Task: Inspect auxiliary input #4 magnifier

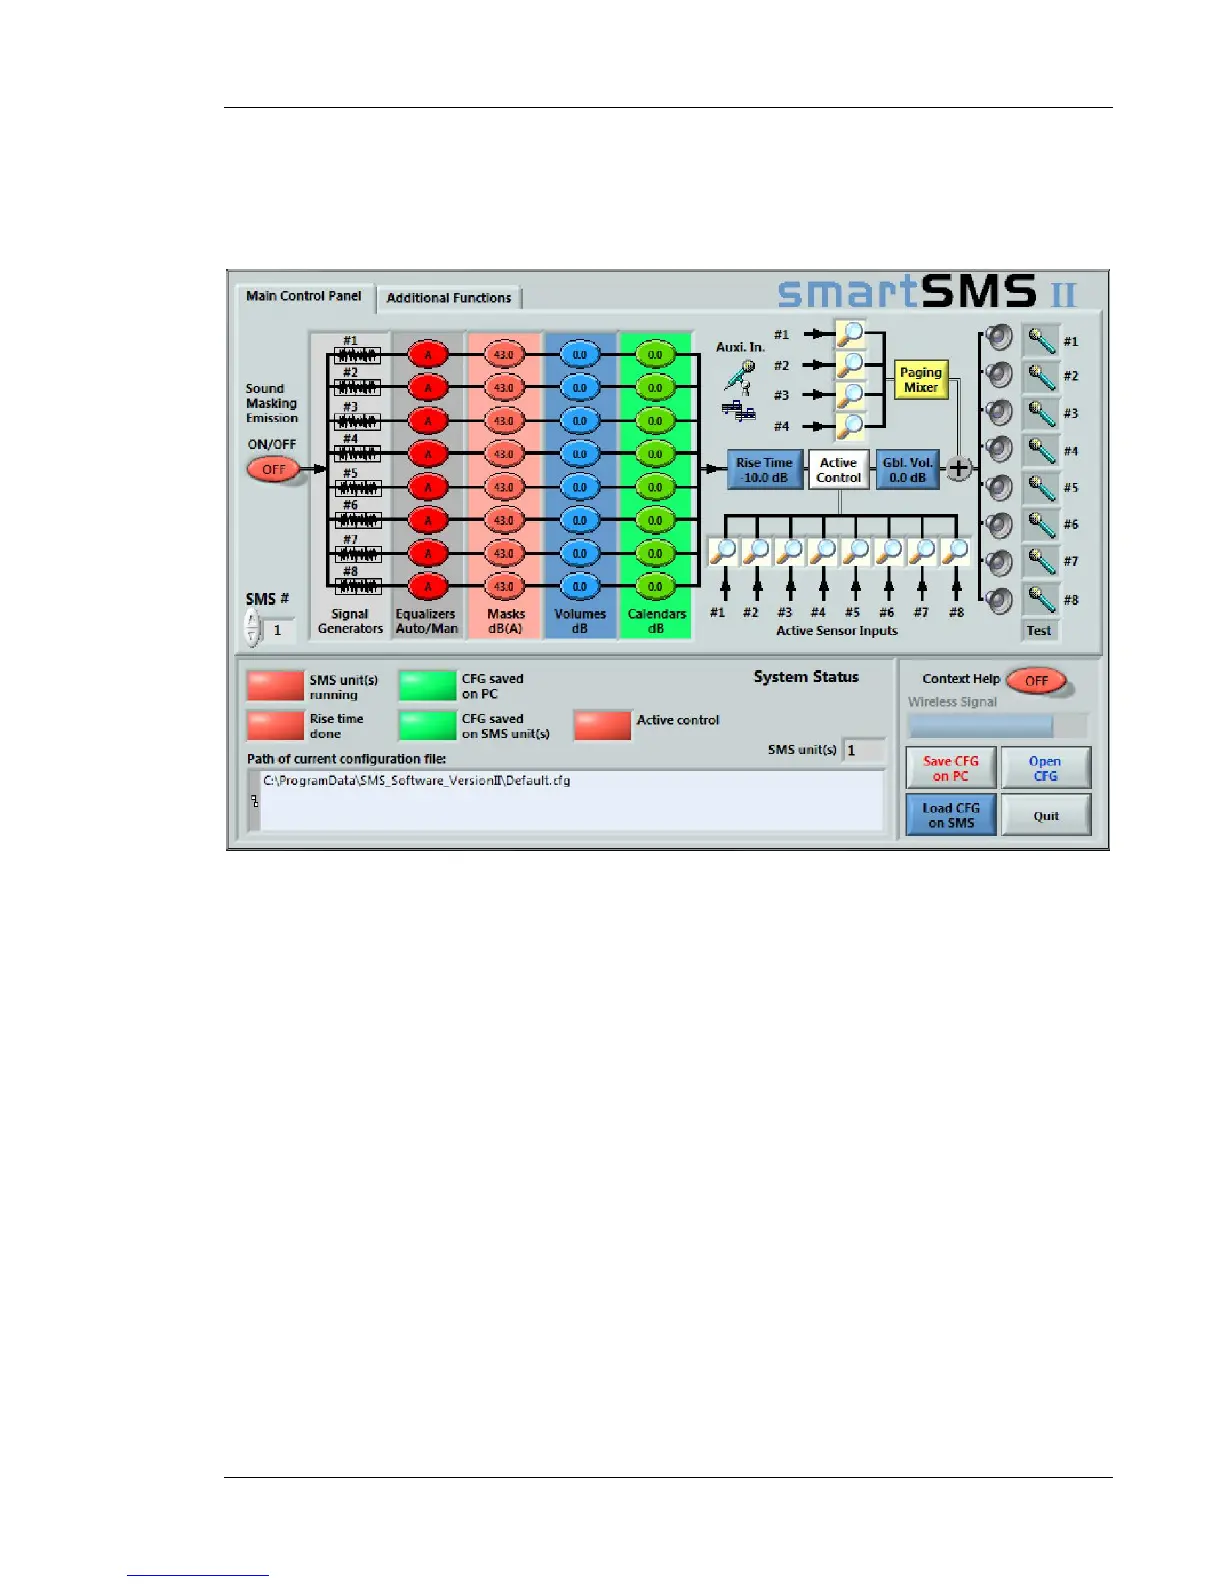Action: (x=850, y=427)
